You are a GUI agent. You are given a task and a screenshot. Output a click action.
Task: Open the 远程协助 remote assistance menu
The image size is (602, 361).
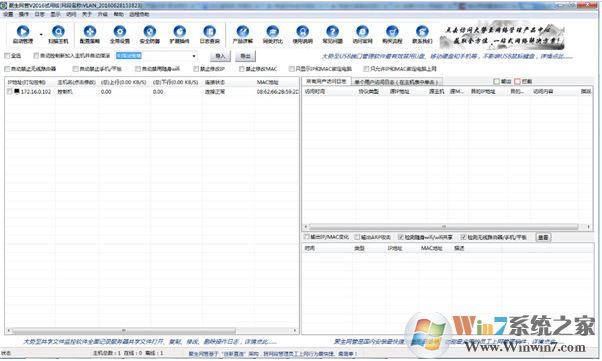139,14
